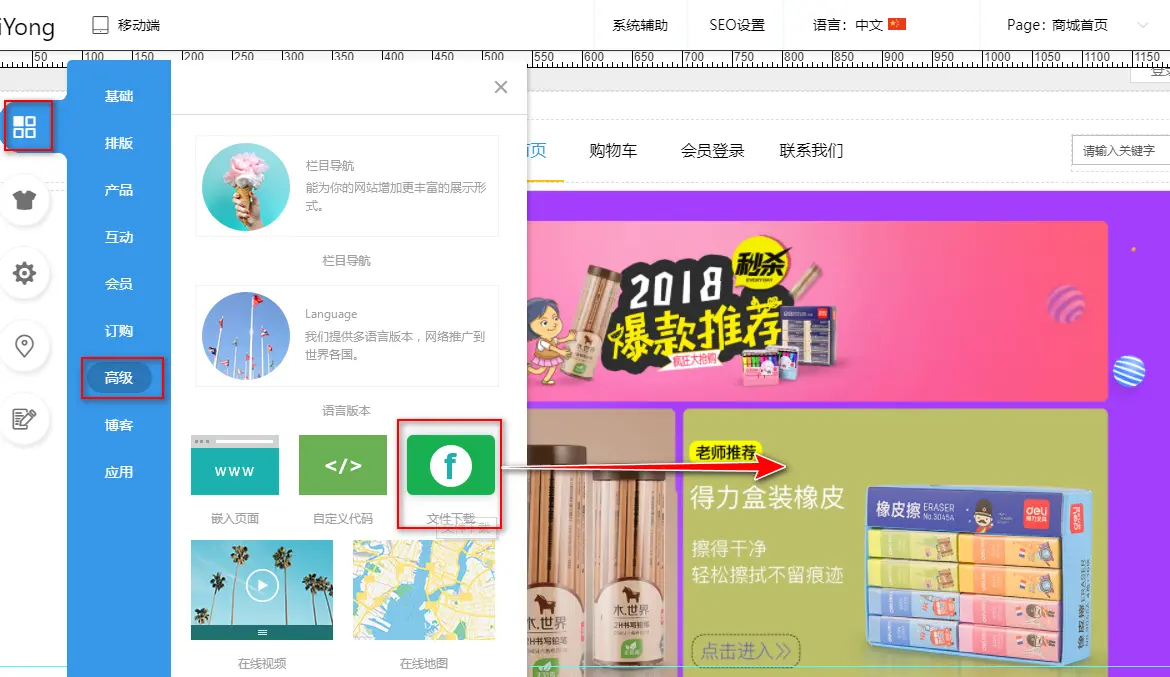Open the theme shirt icon in sidebar
This screenshot has height=677, width=1170.
pos(25,199)
